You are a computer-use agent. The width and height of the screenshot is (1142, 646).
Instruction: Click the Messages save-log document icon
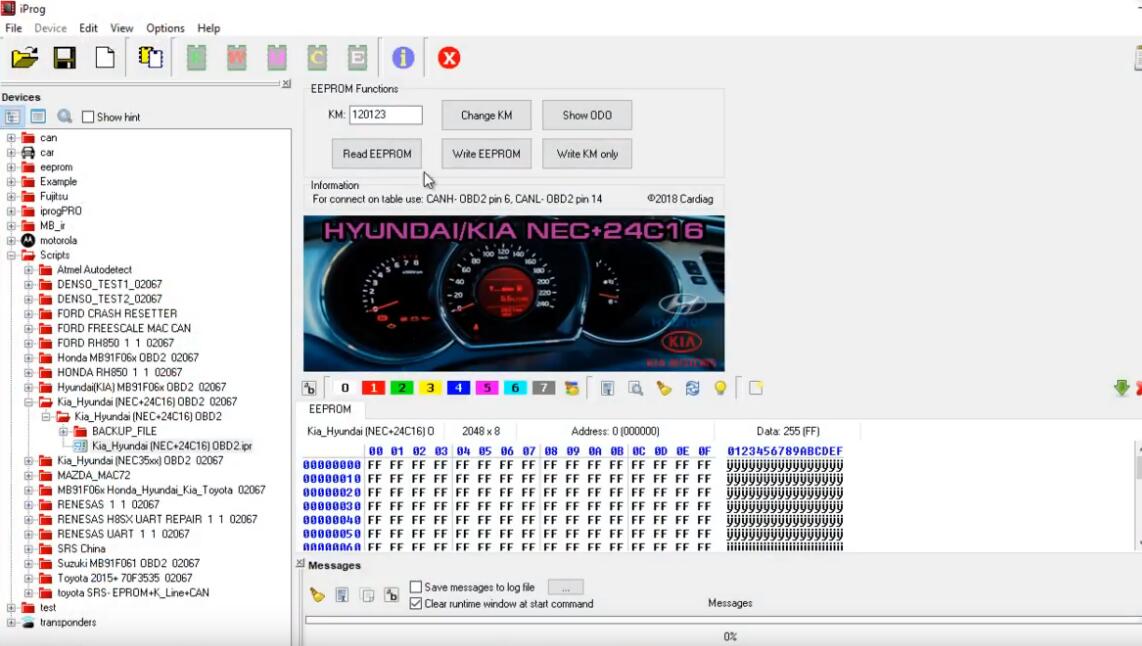point(342,595)
